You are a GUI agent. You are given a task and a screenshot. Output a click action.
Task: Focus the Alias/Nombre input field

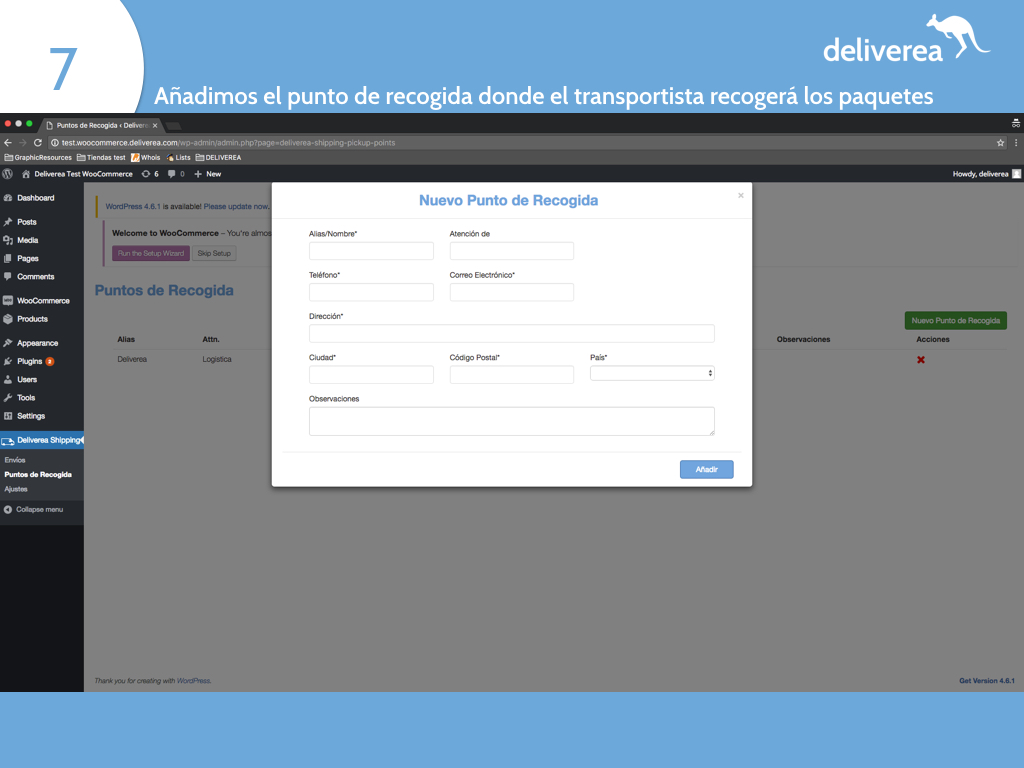point(371,251)
